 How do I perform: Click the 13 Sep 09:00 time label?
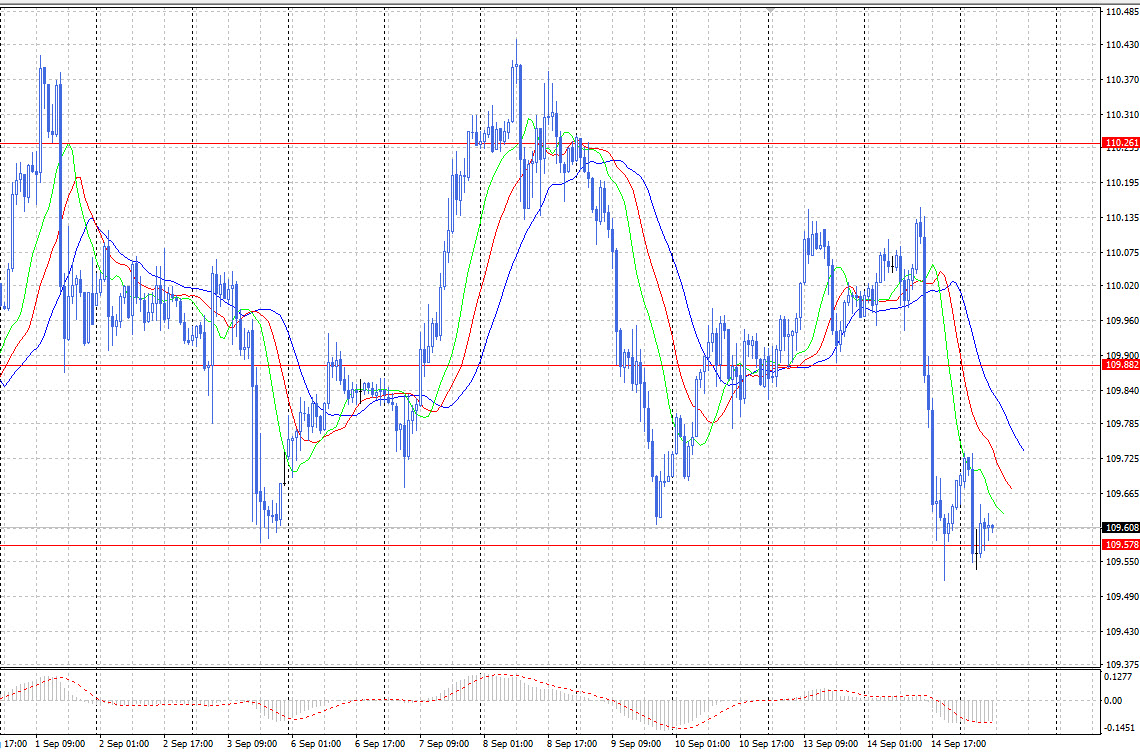point(830,744)
